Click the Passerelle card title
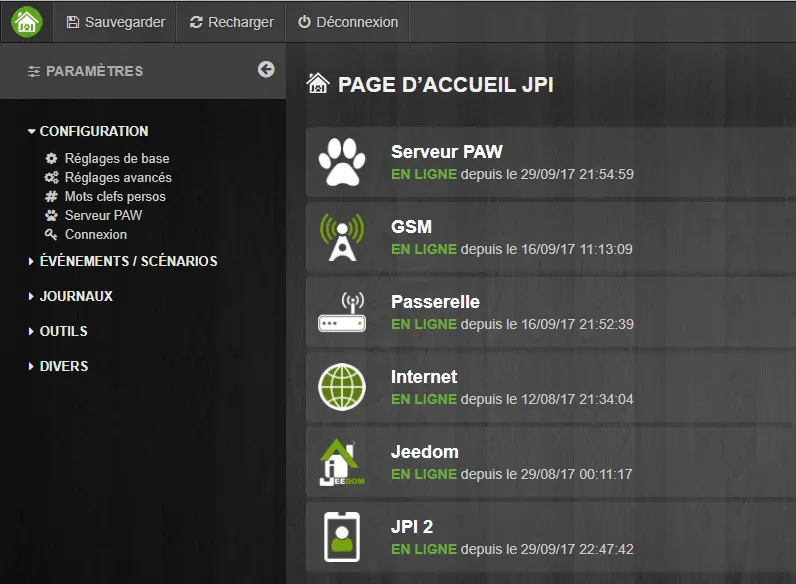This screenshot has width=796, height=584. coord(435,302)
